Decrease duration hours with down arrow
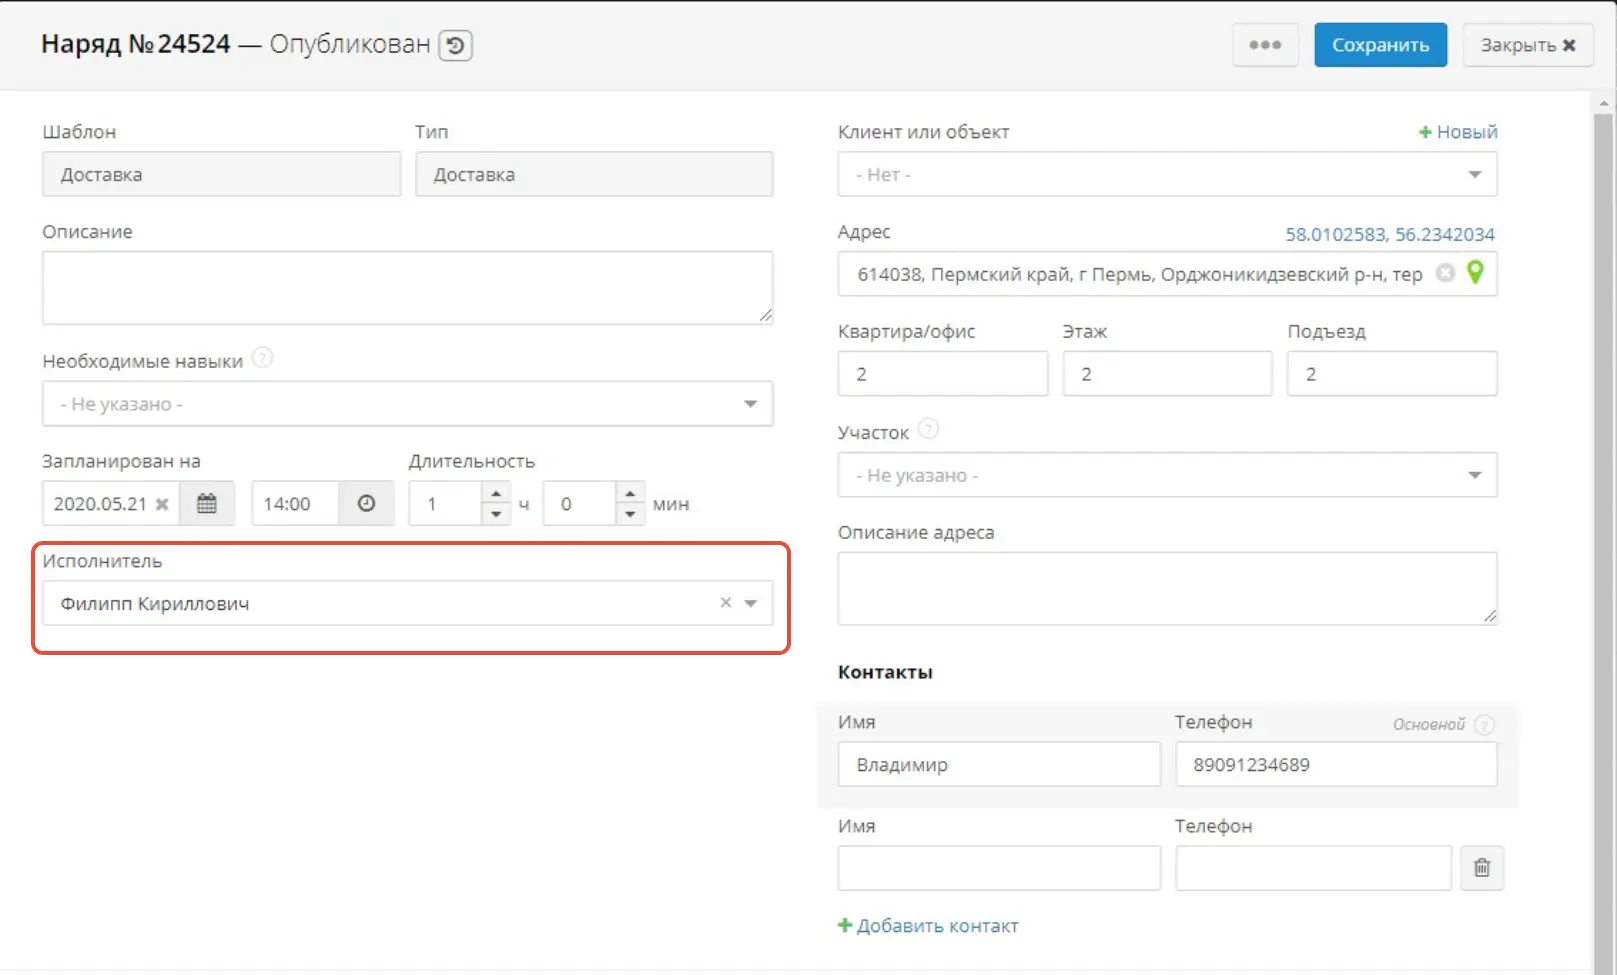1617x975 pixels. [x=496, y=514]
